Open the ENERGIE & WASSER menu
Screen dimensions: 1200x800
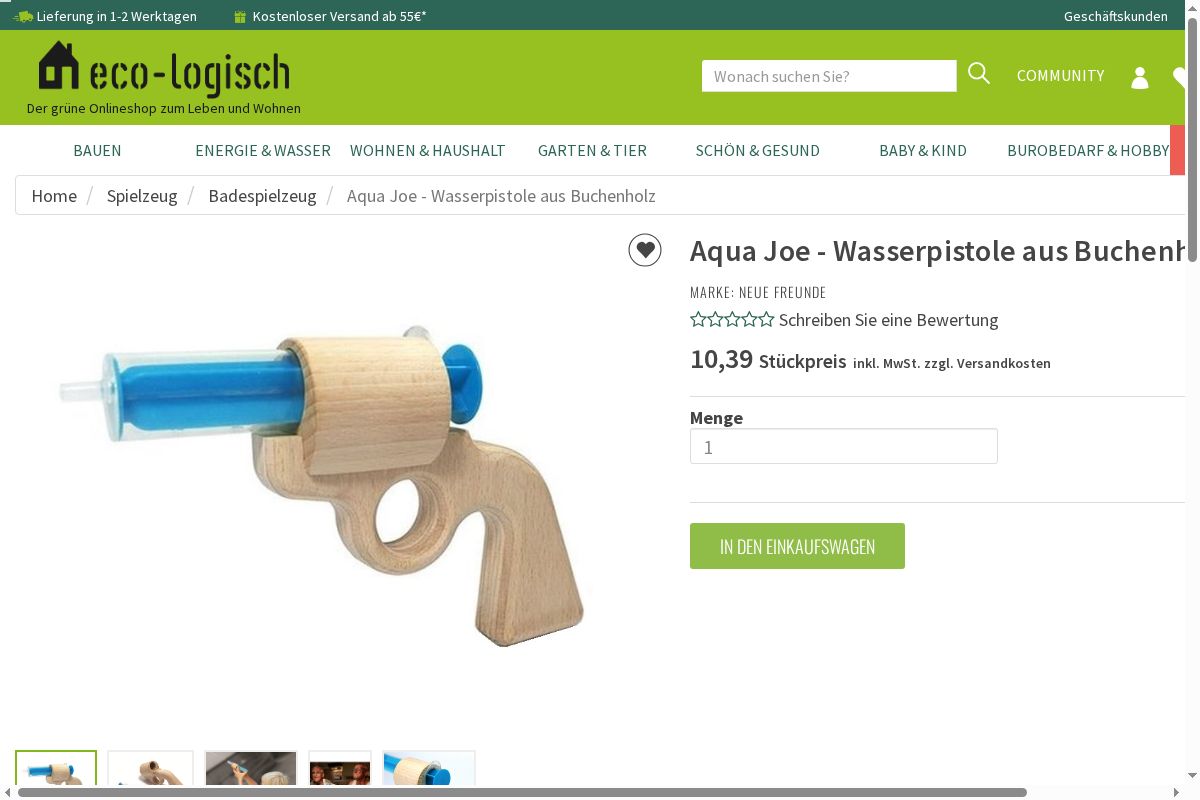[263, 150]
